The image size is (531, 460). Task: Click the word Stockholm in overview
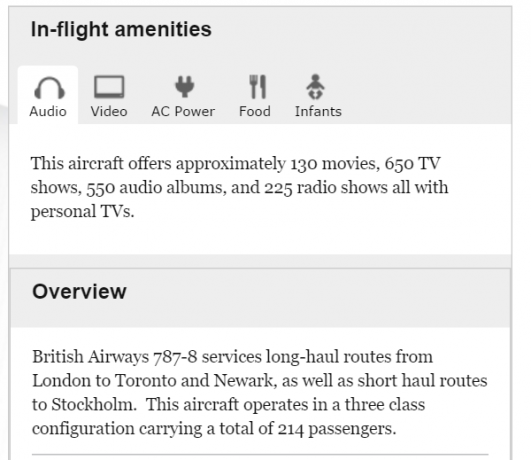coord(93,405)
